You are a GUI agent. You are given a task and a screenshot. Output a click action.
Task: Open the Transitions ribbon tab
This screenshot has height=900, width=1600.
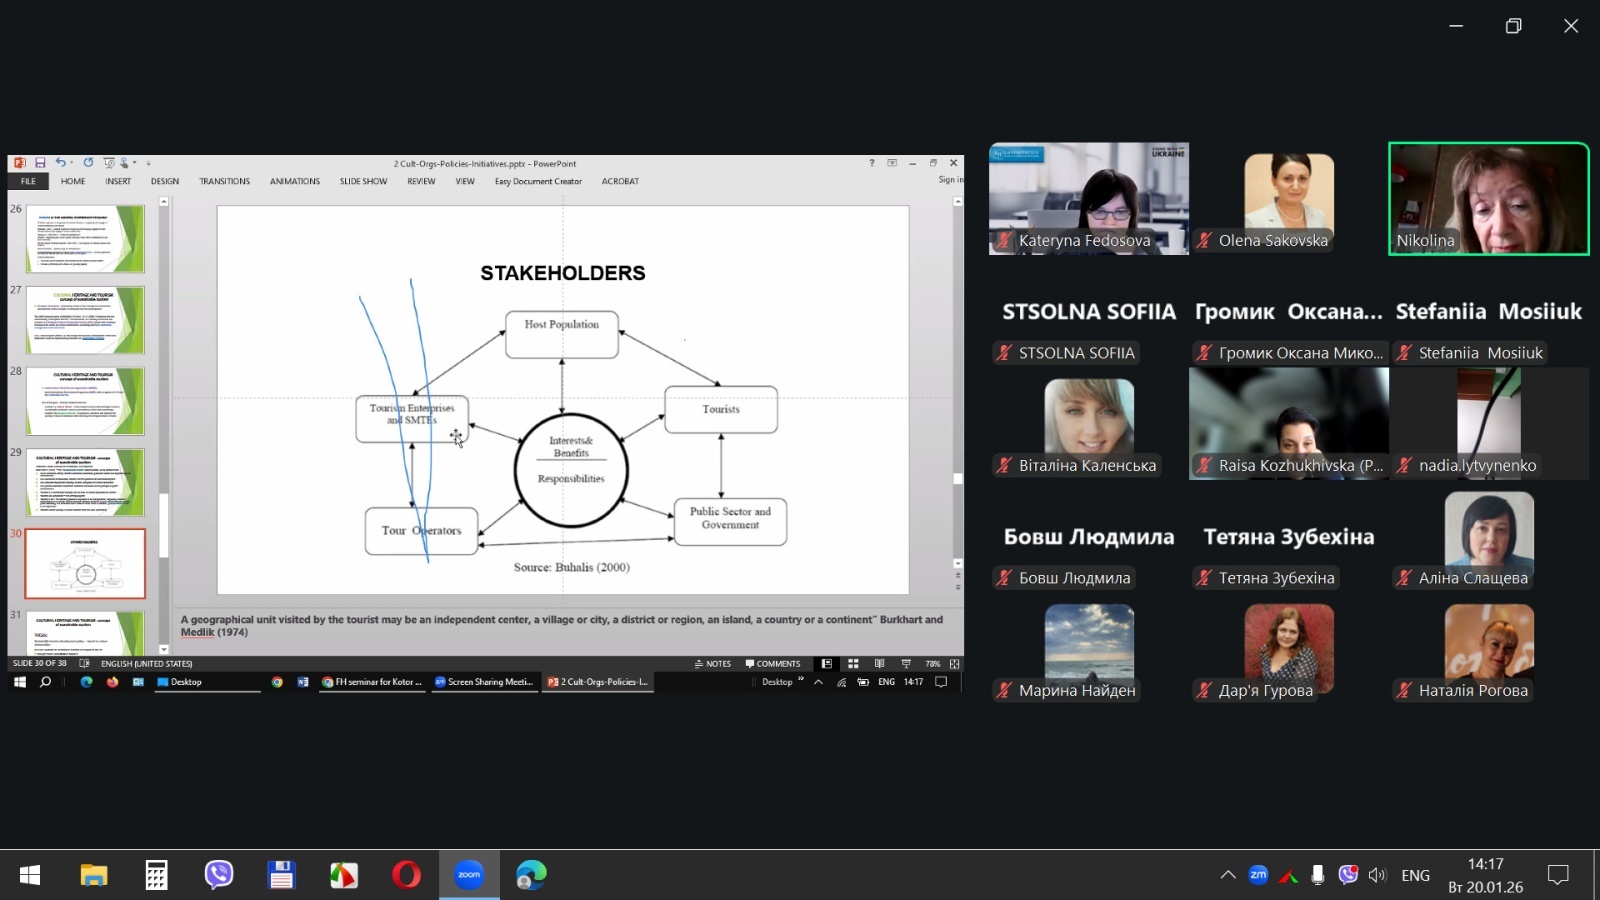click(x=224, y=181)
